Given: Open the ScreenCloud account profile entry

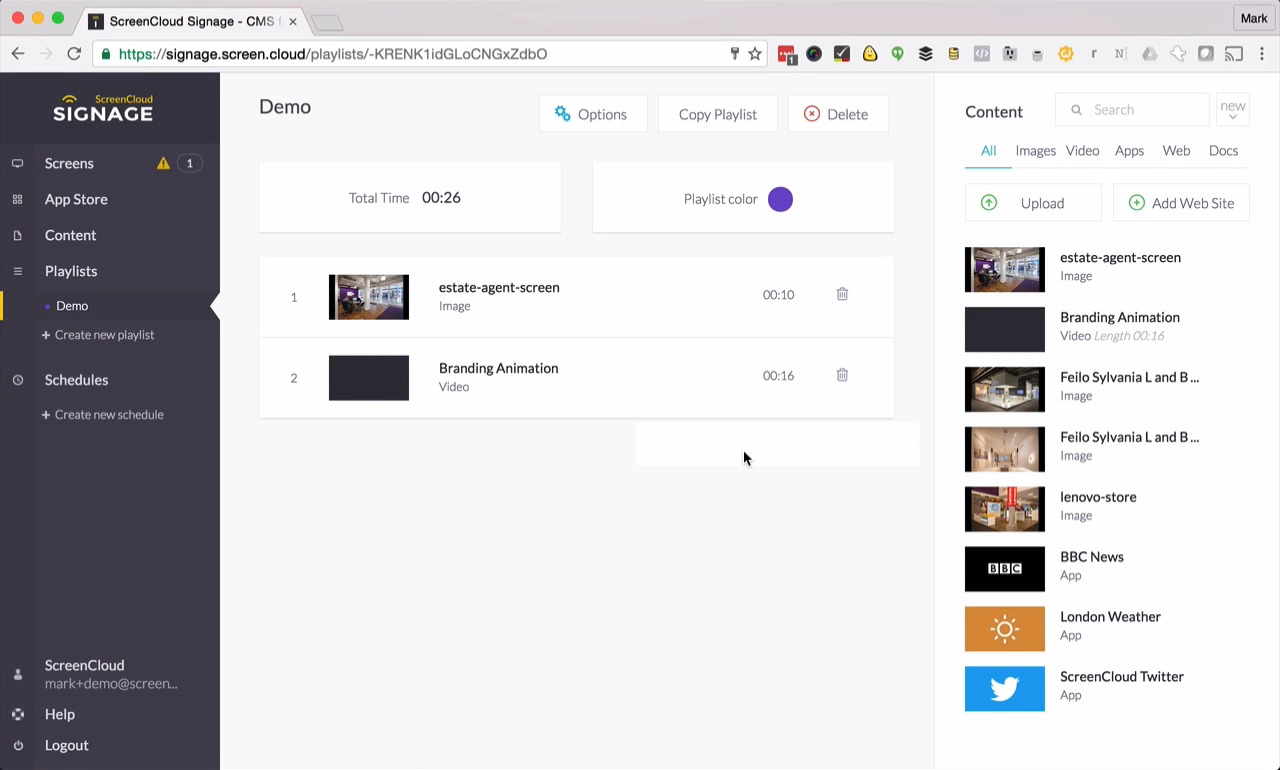Looking at the screenshot, I should [x=110, y=674].
